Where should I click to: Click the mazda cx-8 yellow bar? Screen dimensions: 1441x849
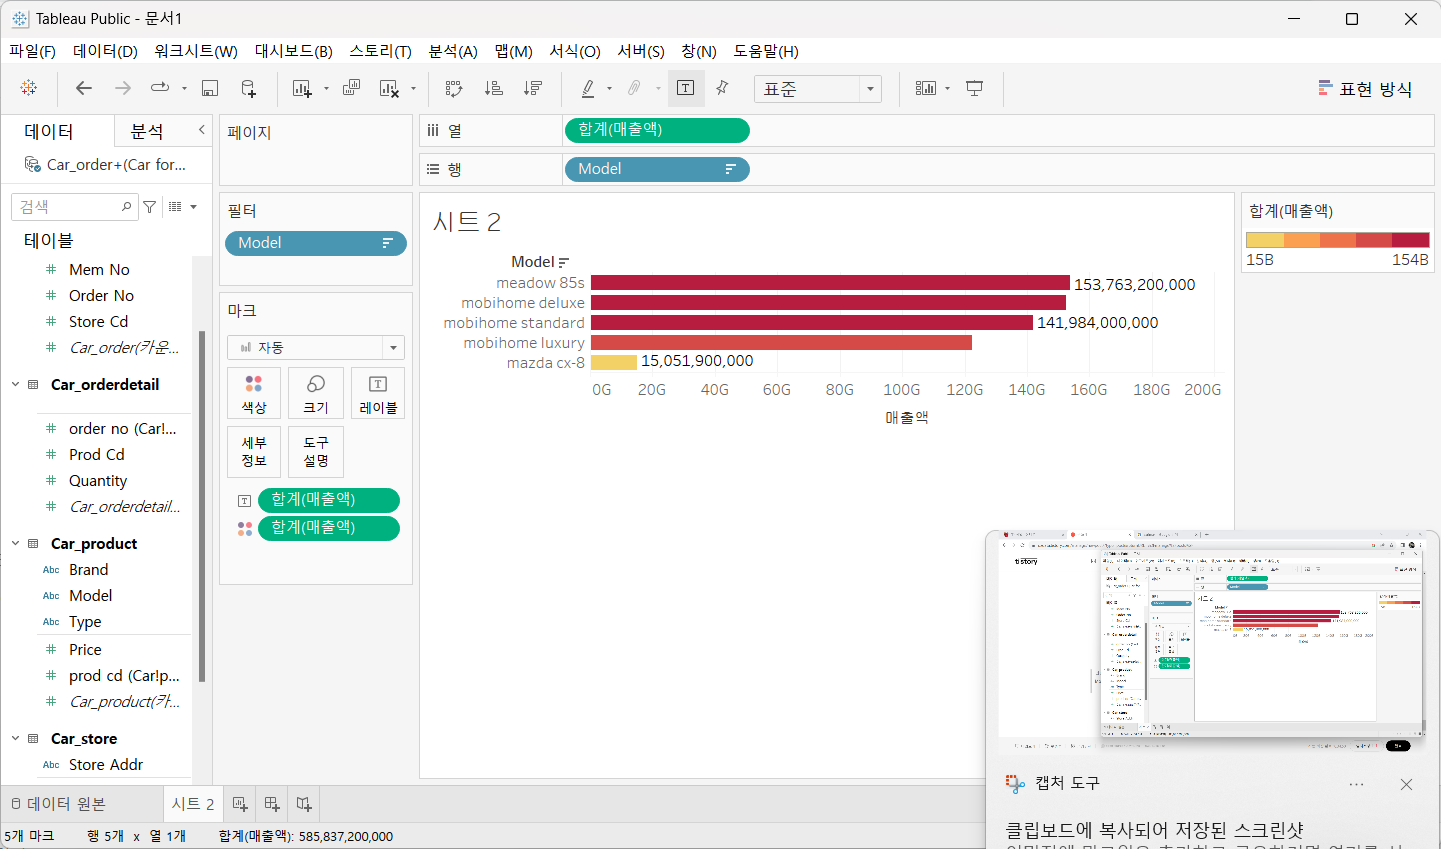[614, 362]
